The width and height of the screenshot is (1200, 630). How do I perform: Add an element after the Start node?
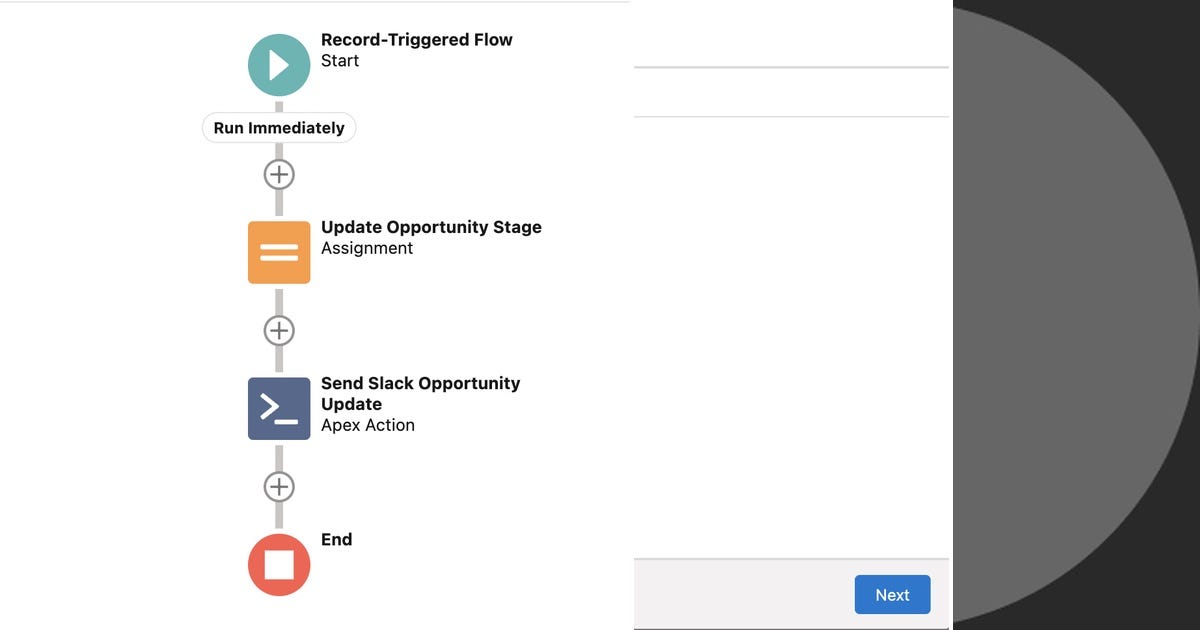click(x=278, y=173)
